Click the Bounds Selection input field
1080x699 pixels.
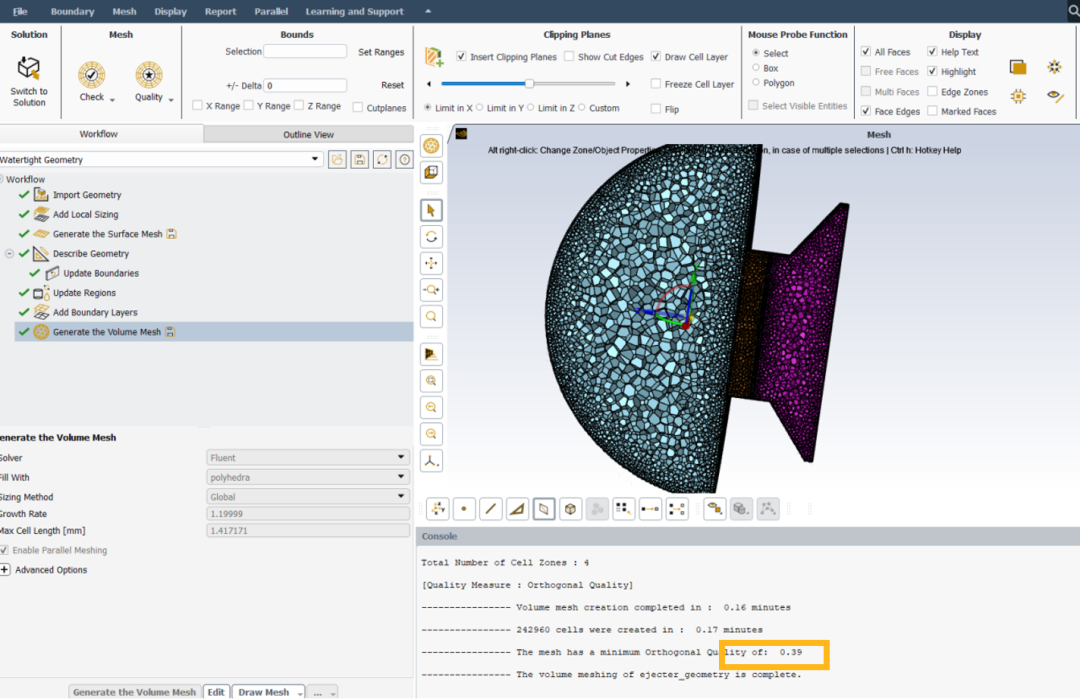point(305,51)
